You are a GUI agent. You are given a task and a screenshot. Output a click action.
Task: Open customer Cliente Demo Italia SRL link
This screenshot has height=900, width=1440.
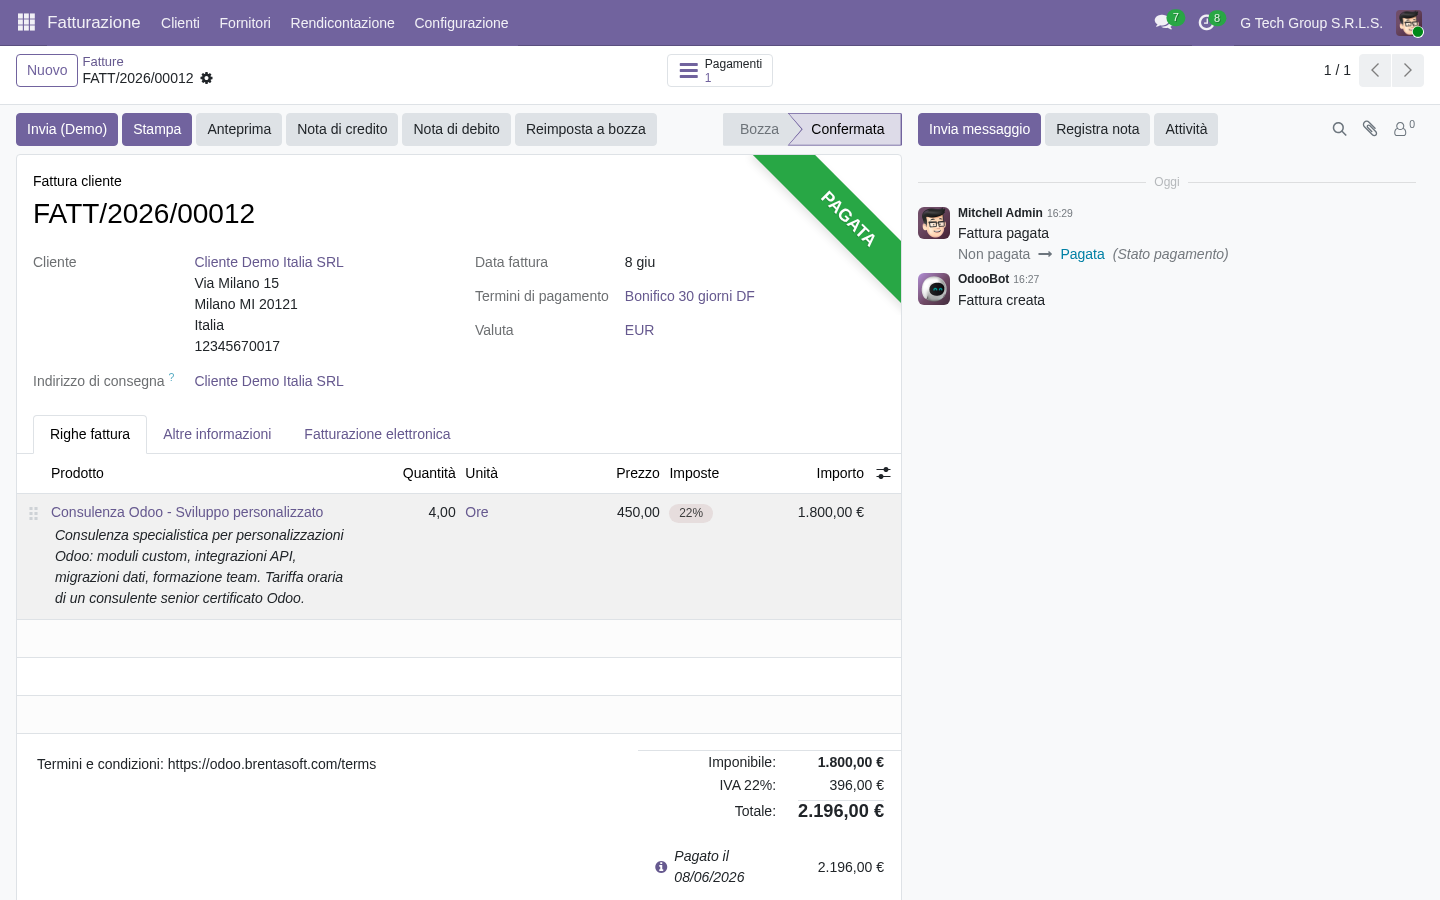[269, 262]
